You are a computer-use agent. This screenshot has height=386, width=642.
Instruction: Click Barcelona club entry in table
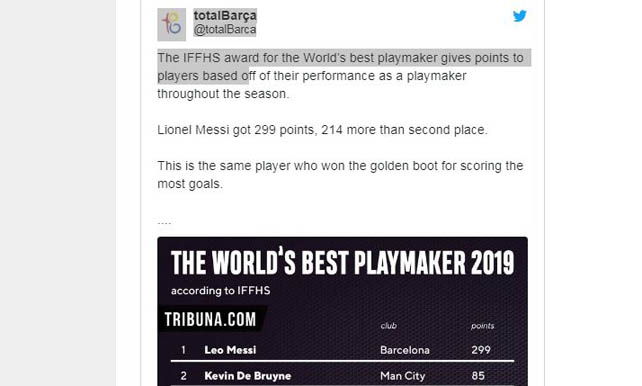click(405, 350)
